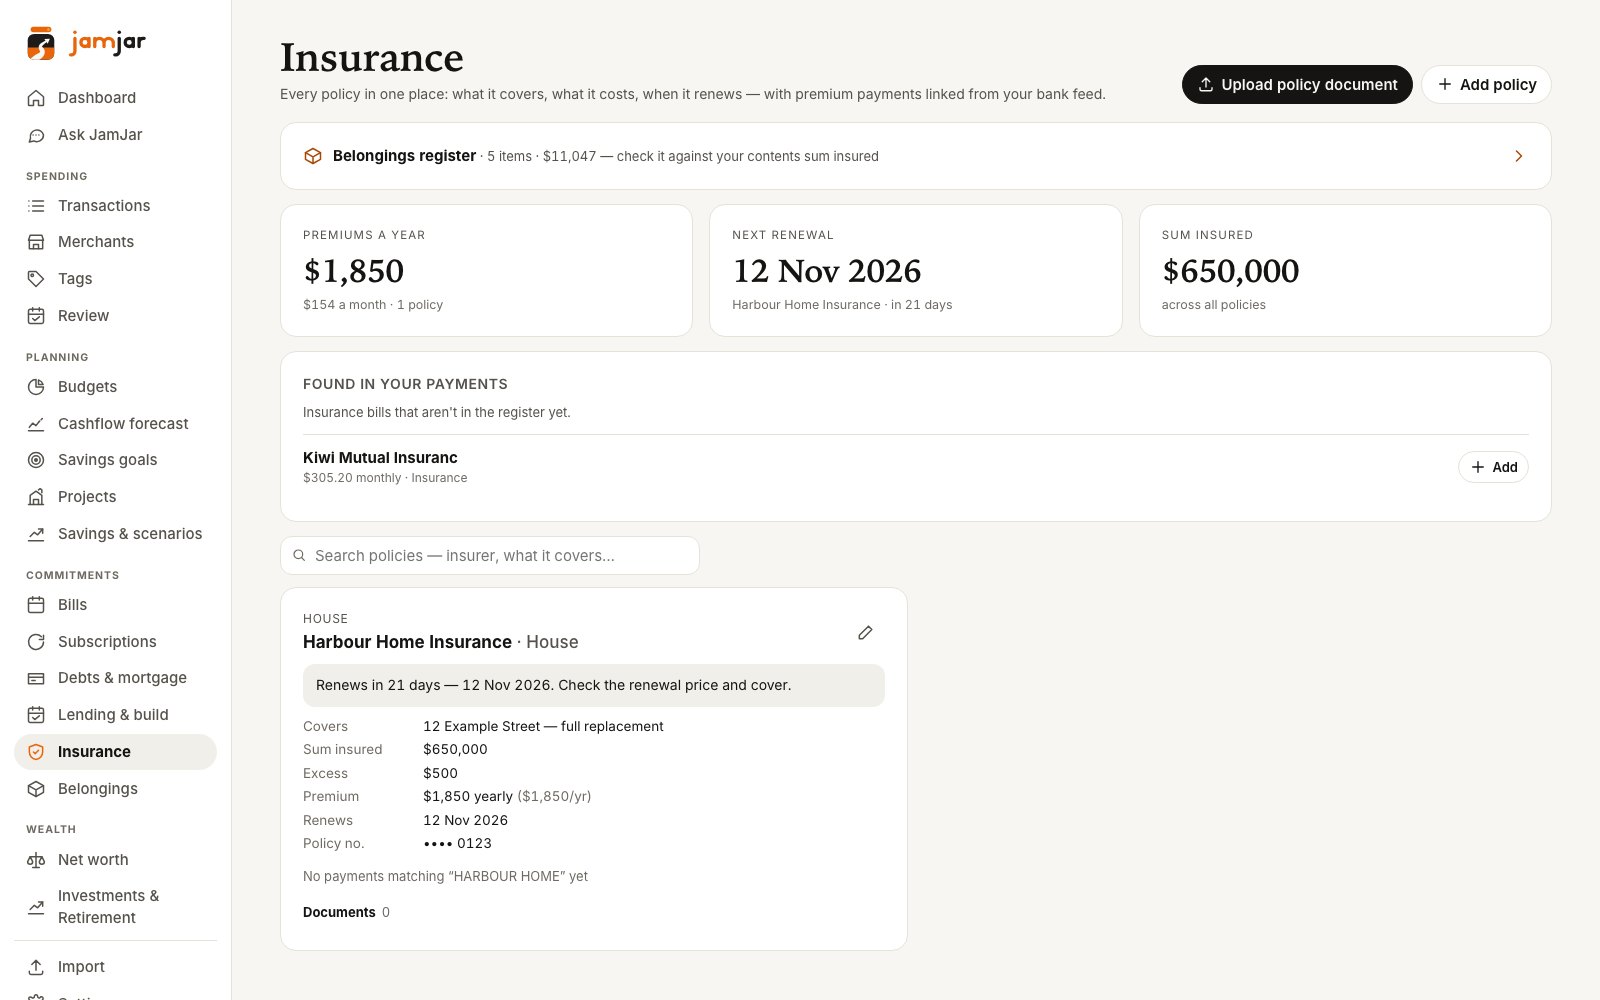Click the Premiums a year card
This screenshot has height=1000, width=1600.
tap(486, 271)
